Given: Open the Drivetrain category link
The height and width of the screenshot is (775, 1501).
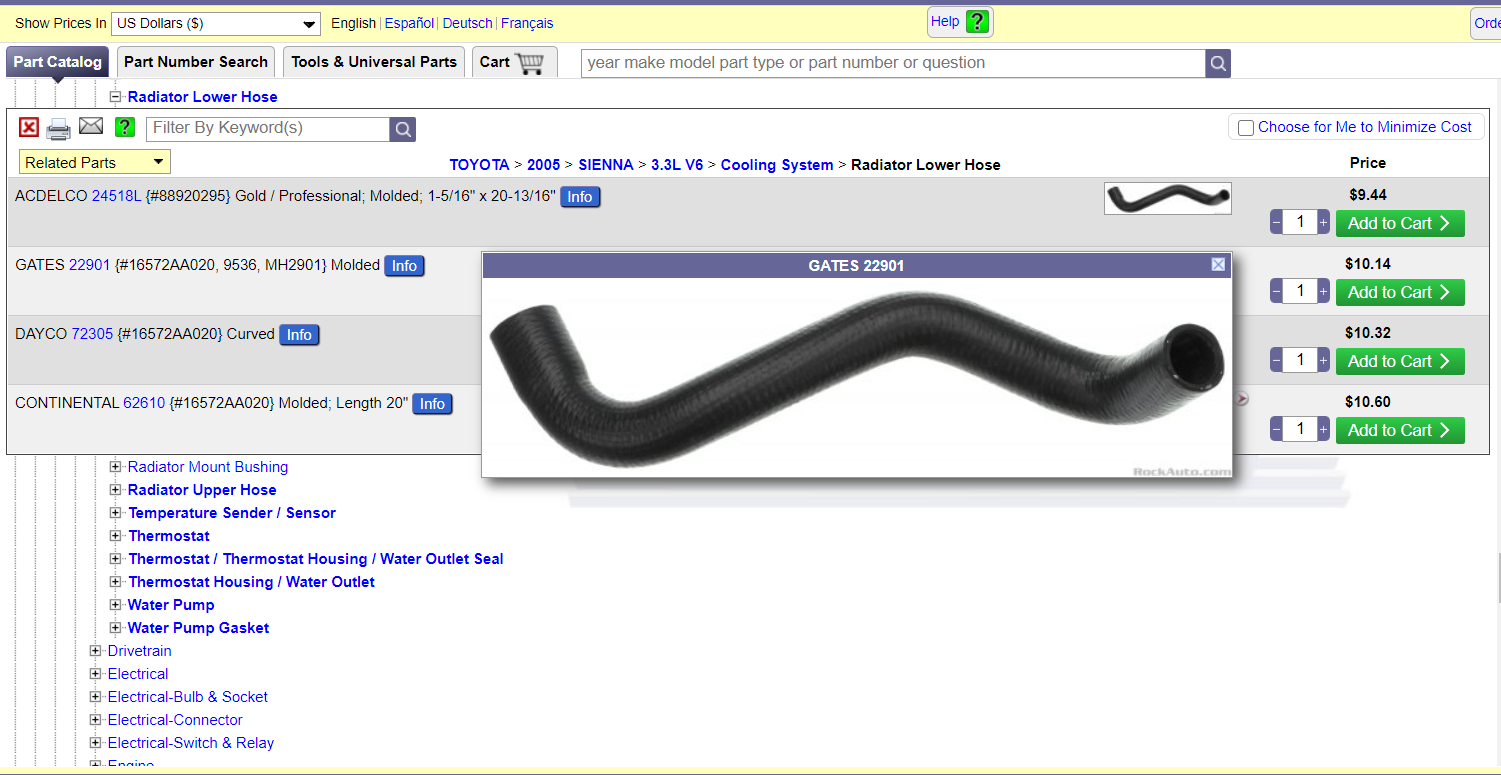Looking at the screenshot, I should tap(140, 651).
